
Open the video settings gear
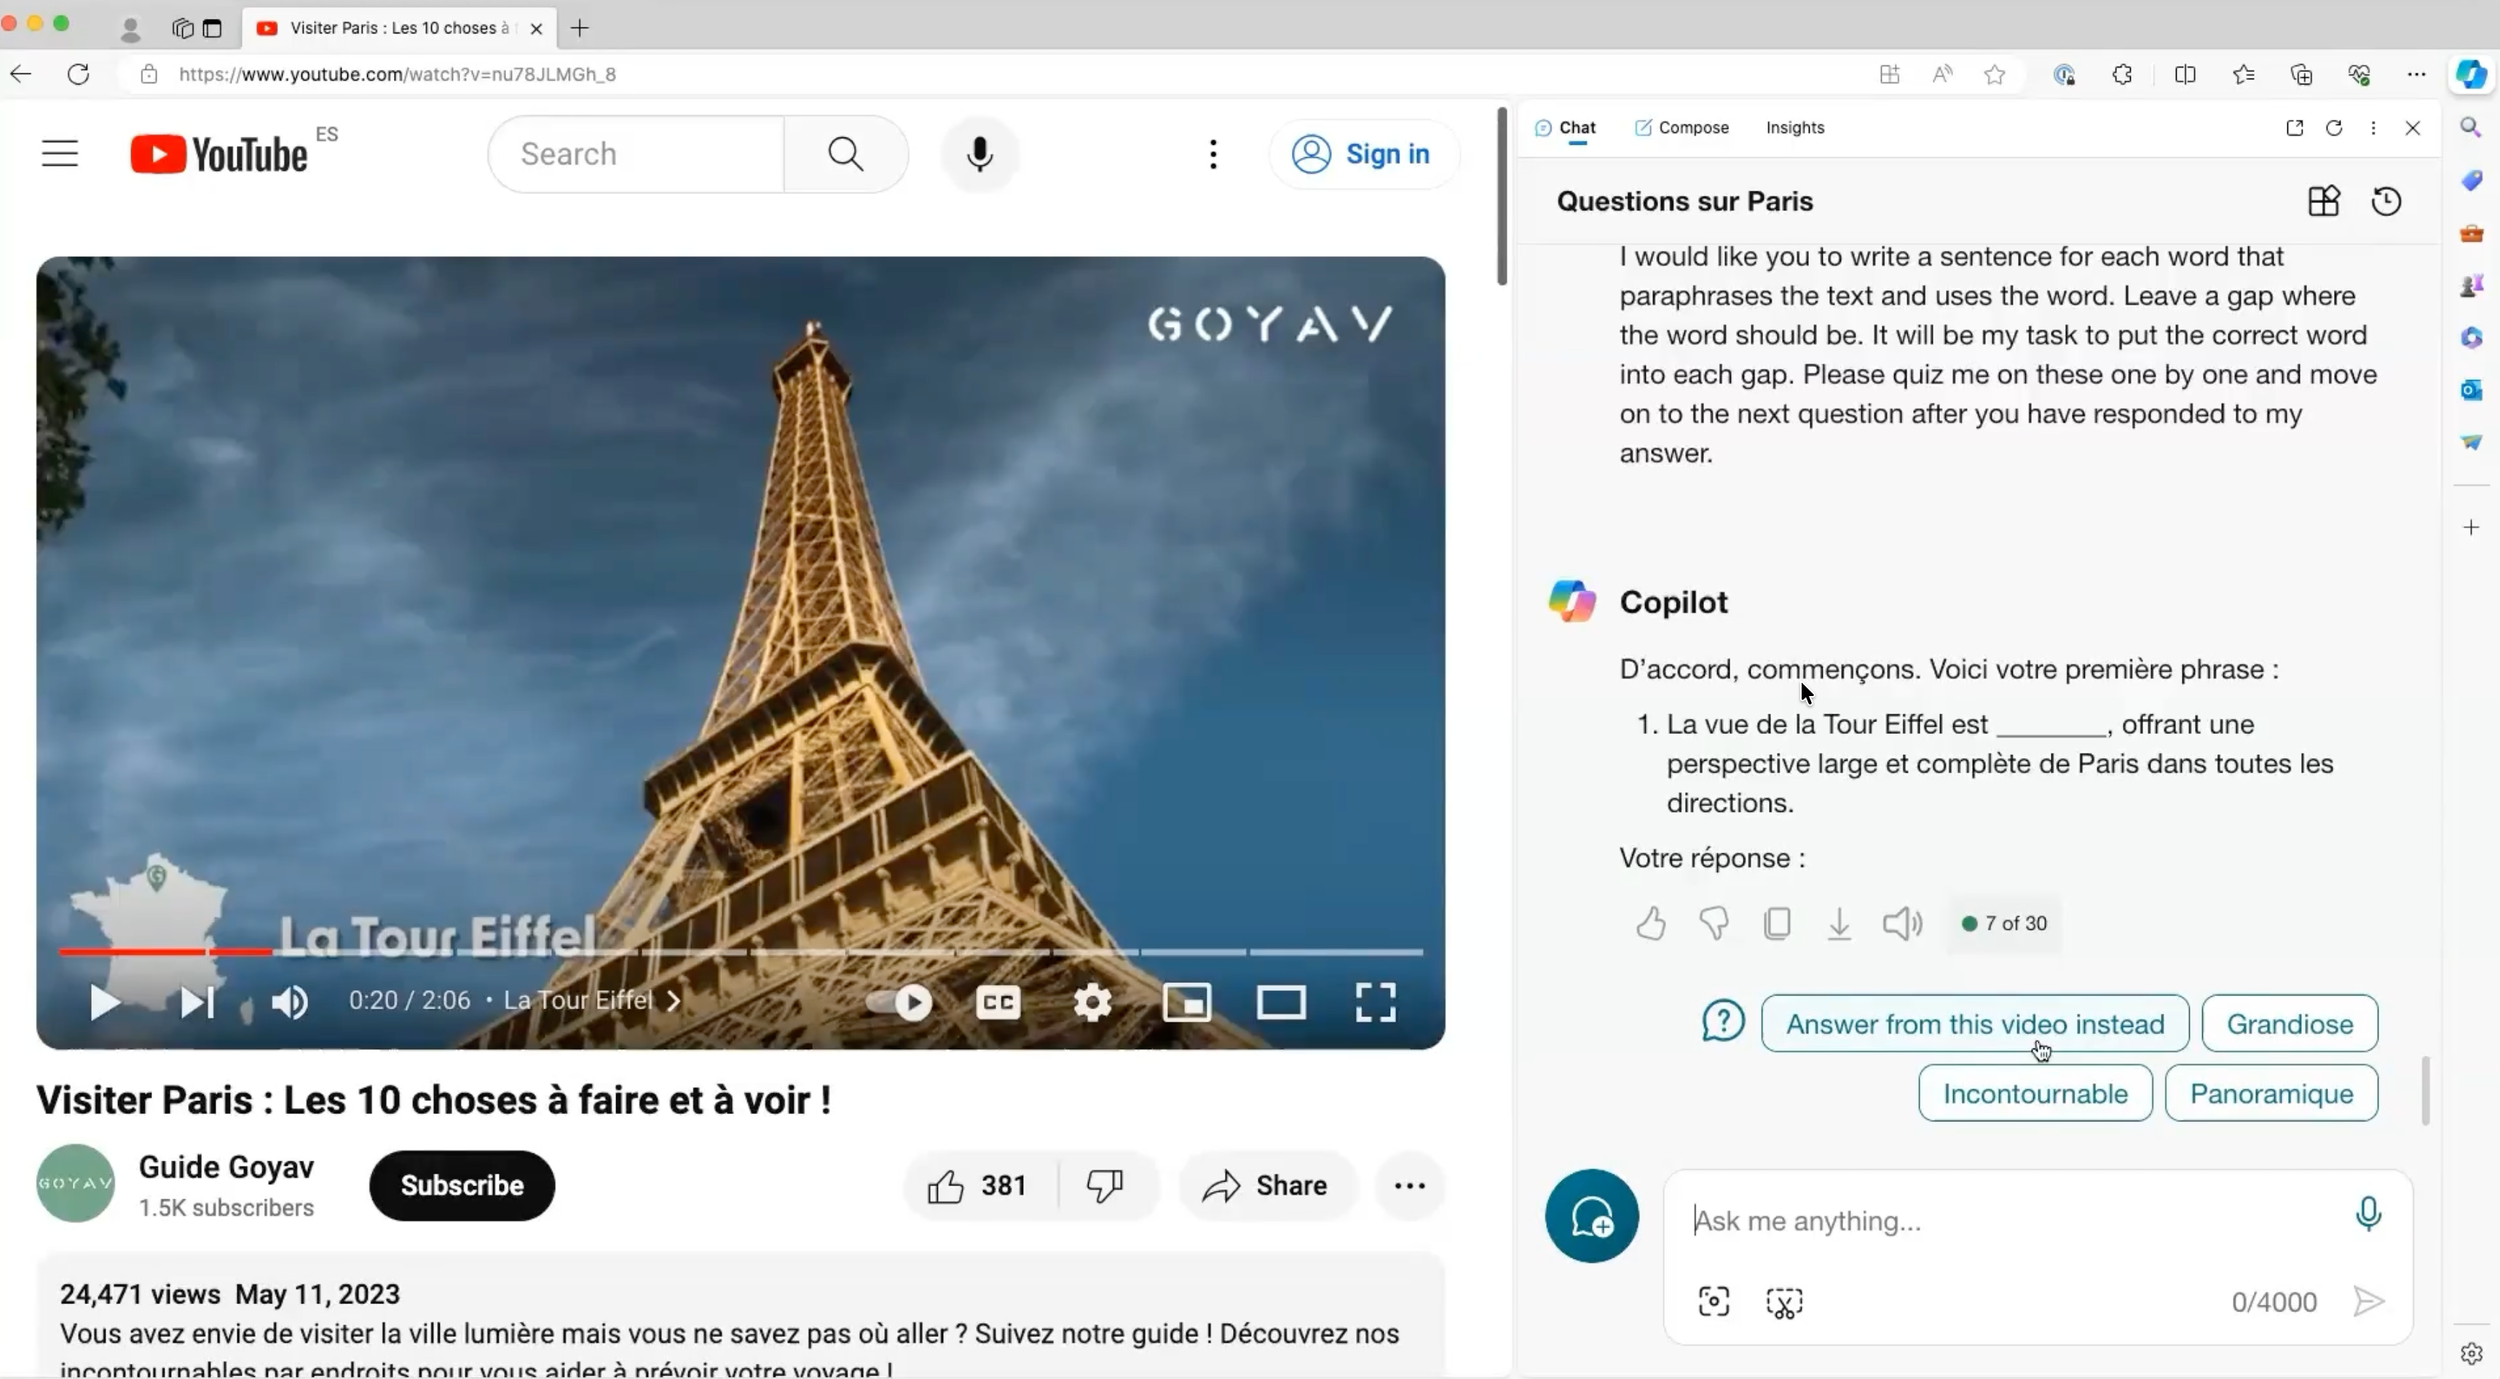[x=1092, y=1002]
